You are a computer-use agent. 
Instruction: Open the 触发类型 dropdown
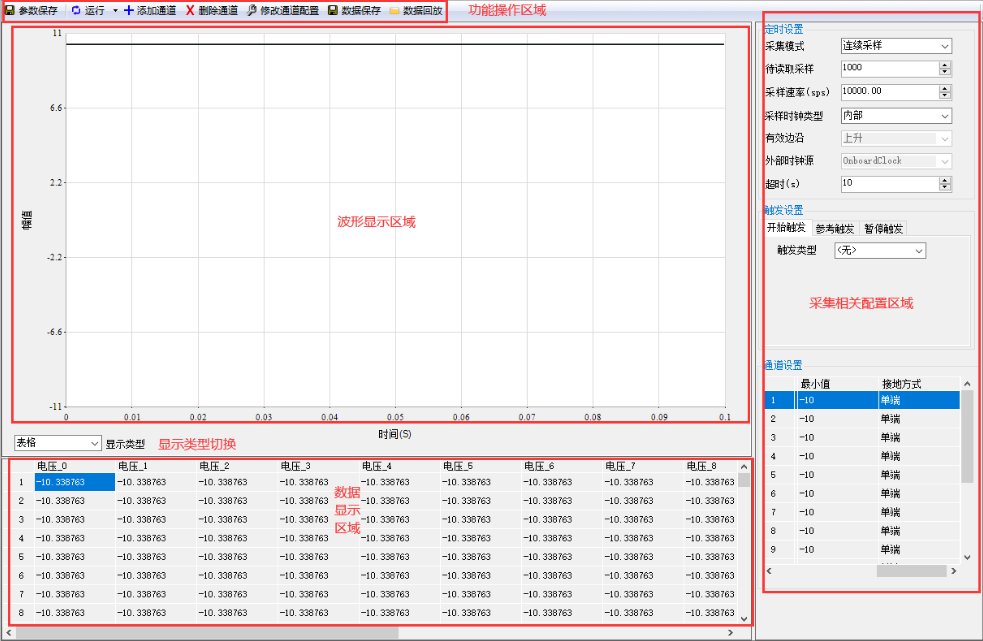[x=919, y=251]
